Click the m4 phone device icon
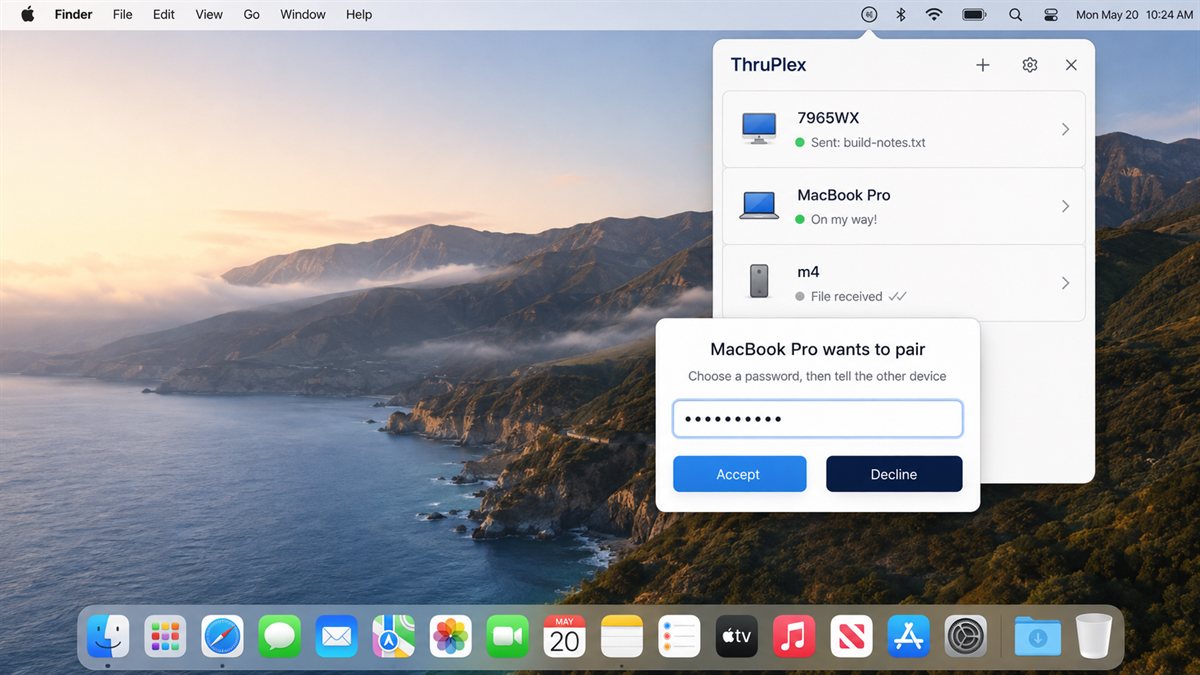Screen dimensions: 1200x675 759,282
